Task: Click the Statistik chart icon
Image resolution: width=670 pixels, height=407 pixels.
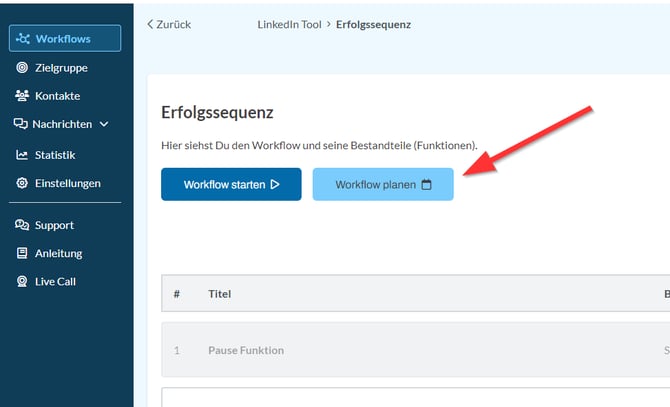Action: pyautogui.click(x=22, y=155)
